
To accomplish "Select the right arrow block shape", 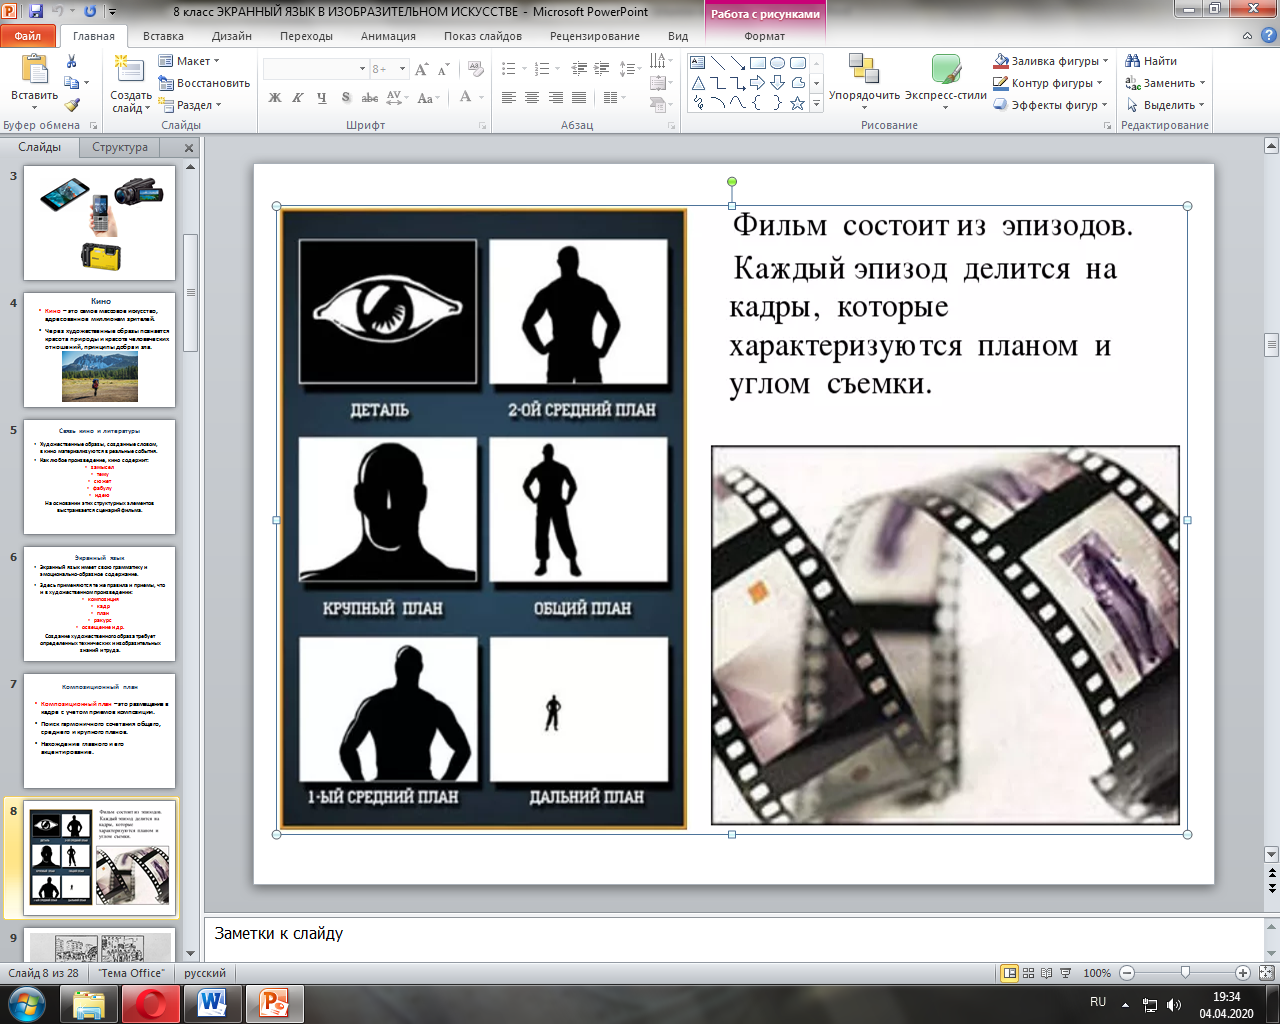I will (757, 83).
